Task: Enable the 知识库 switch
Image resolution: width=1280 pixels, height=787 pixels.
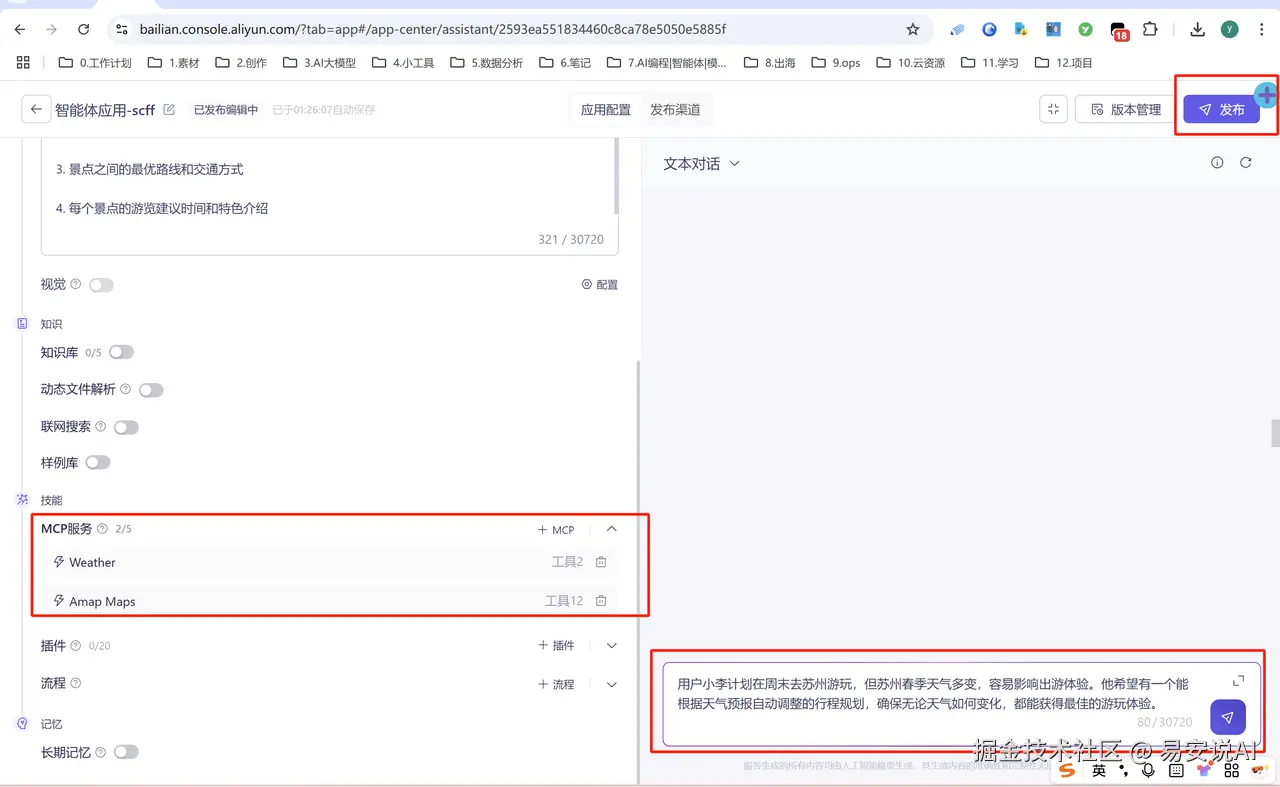Action: tap(121, 352)
